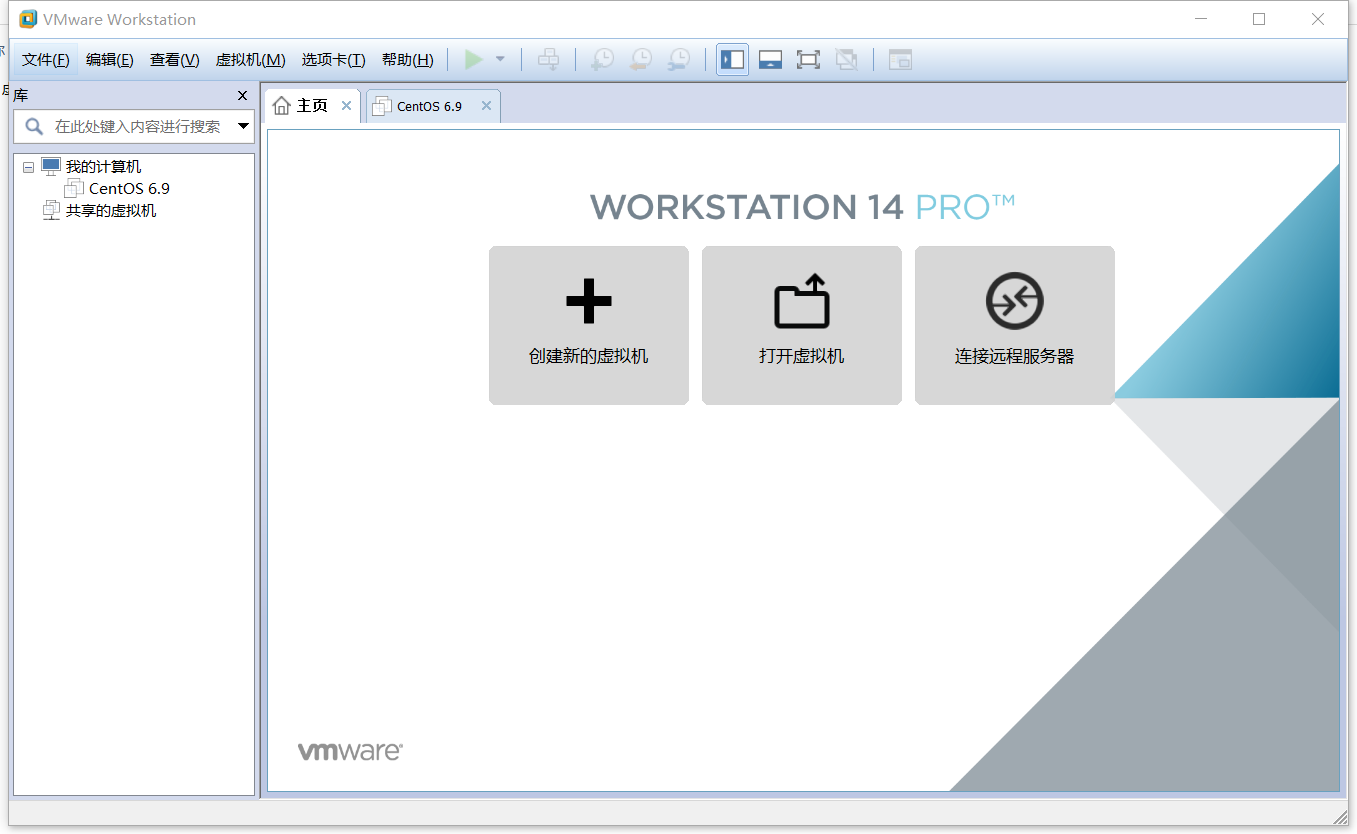
Task: Switch to the 主页 home tab
Action: coord(312,106)
